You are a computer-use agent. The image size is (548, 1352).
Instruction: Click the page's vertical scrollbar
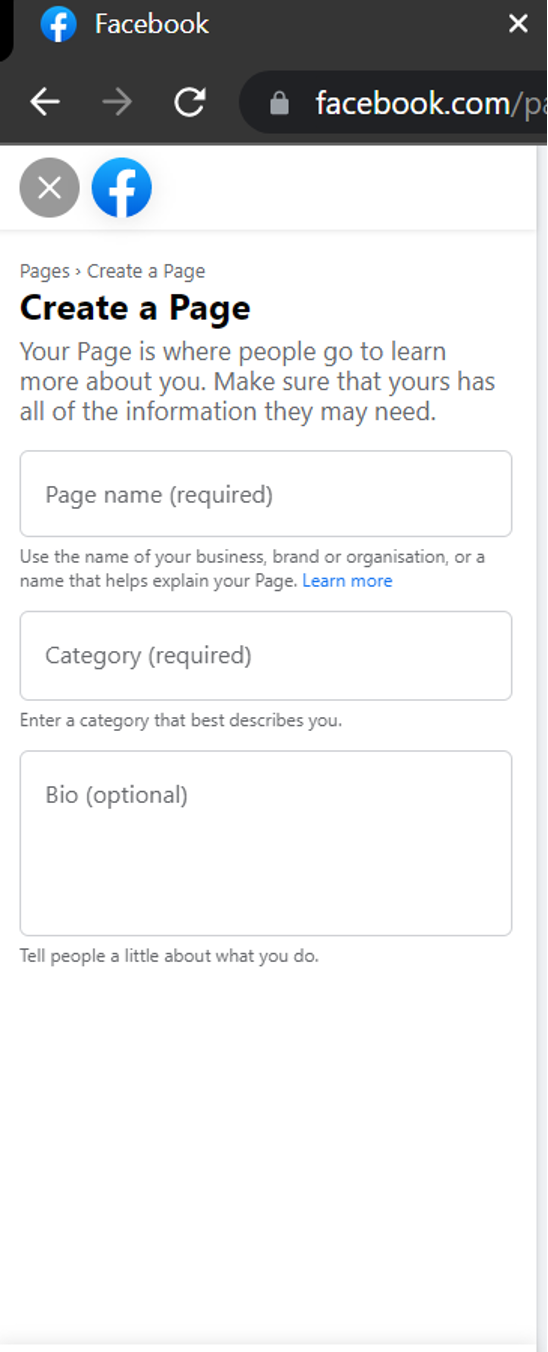(542, 745)
